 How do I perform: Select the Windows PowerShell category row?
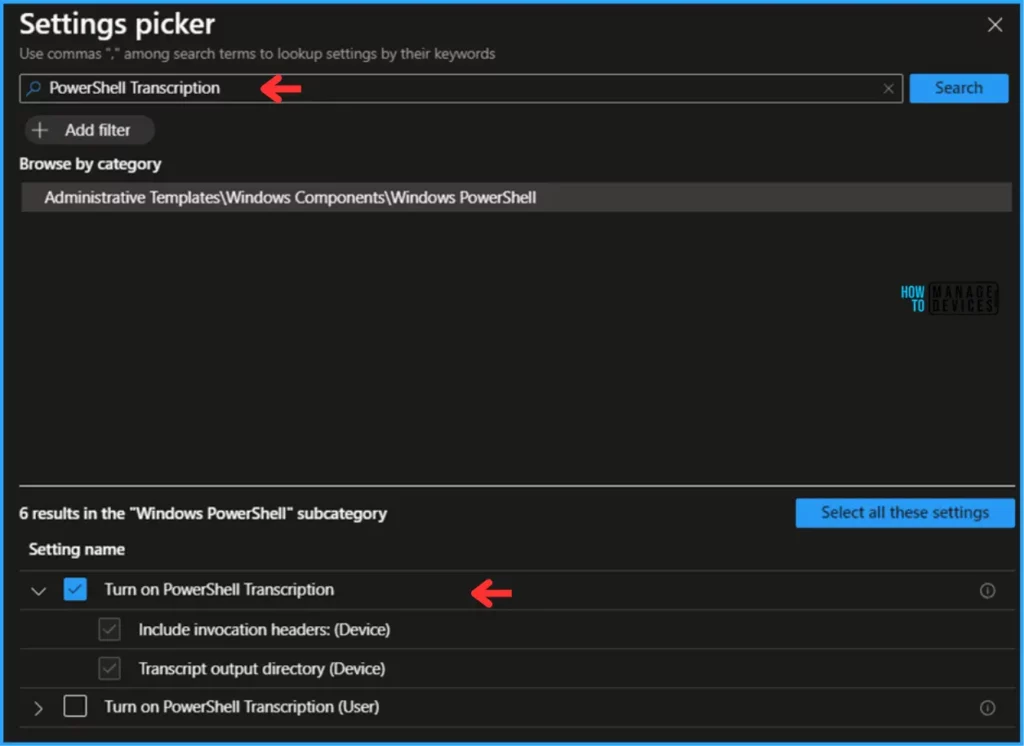point(516,197)
